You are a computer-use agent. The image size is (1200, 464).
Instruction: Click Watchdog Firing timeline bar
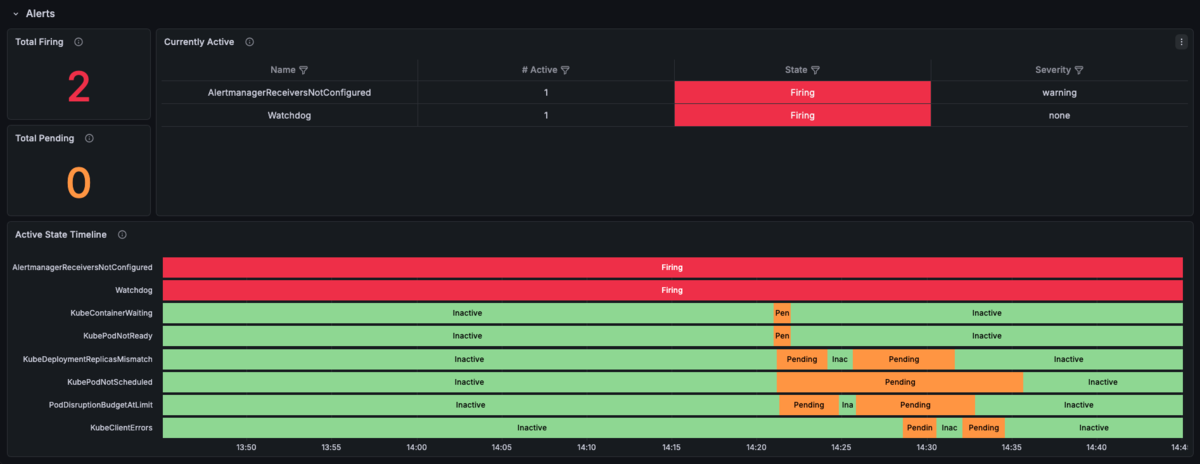(x=673, y=290)
